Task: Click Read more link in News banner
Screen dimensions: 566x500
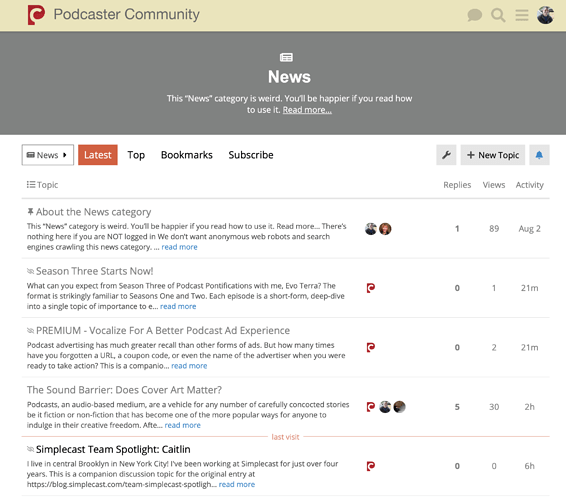Action: (307, 110)
